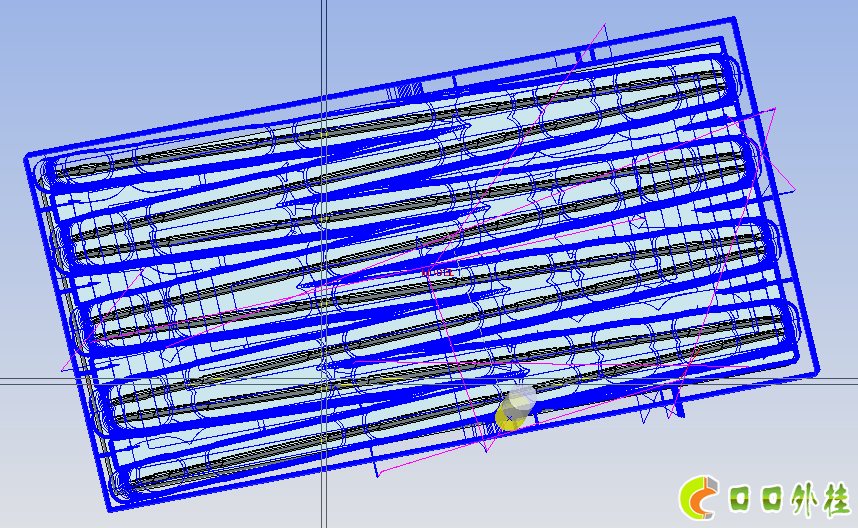Select the horizontal axis line at far right
This screenshot has height=528, width=858.
pos(840,380)
